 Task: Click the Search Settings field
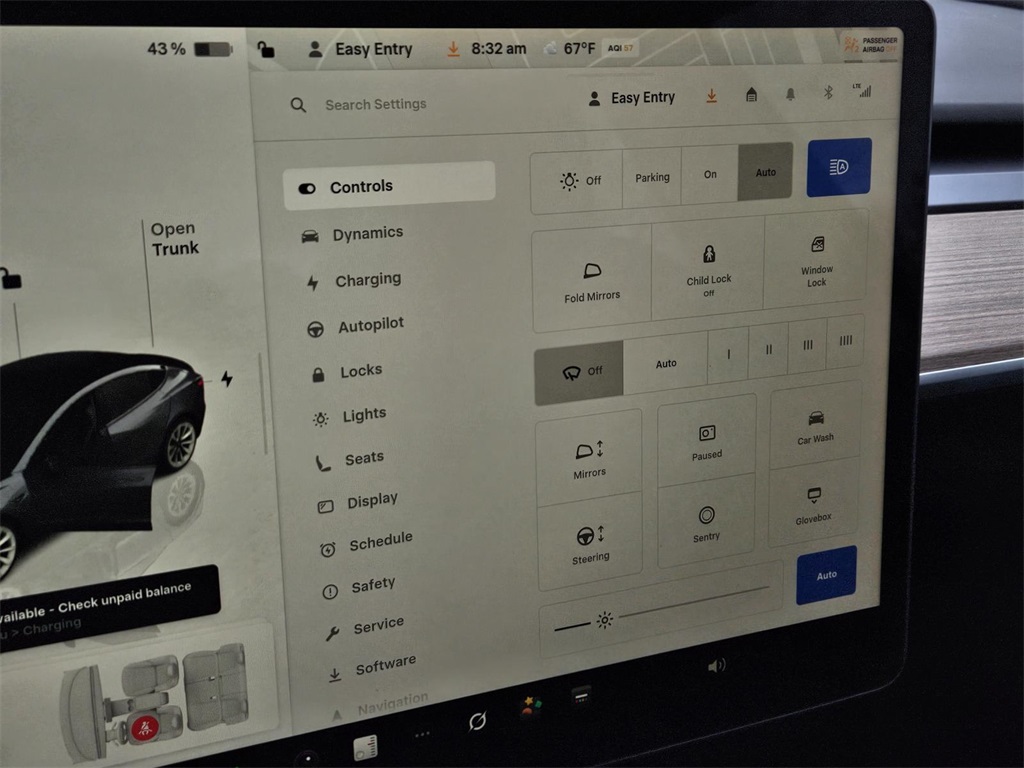[x=376, y=104]
